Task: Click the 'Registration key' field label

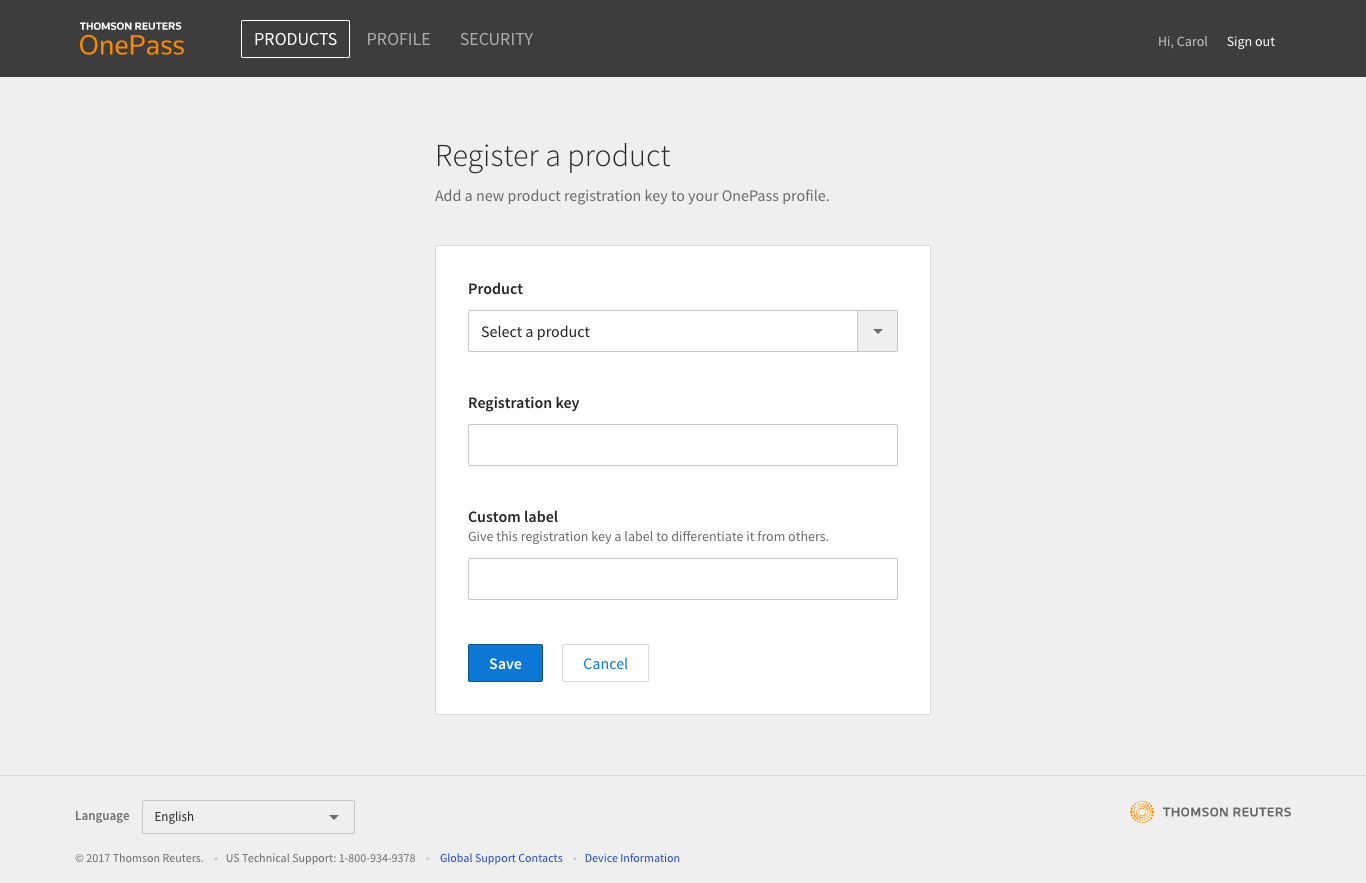Action: 523,403
